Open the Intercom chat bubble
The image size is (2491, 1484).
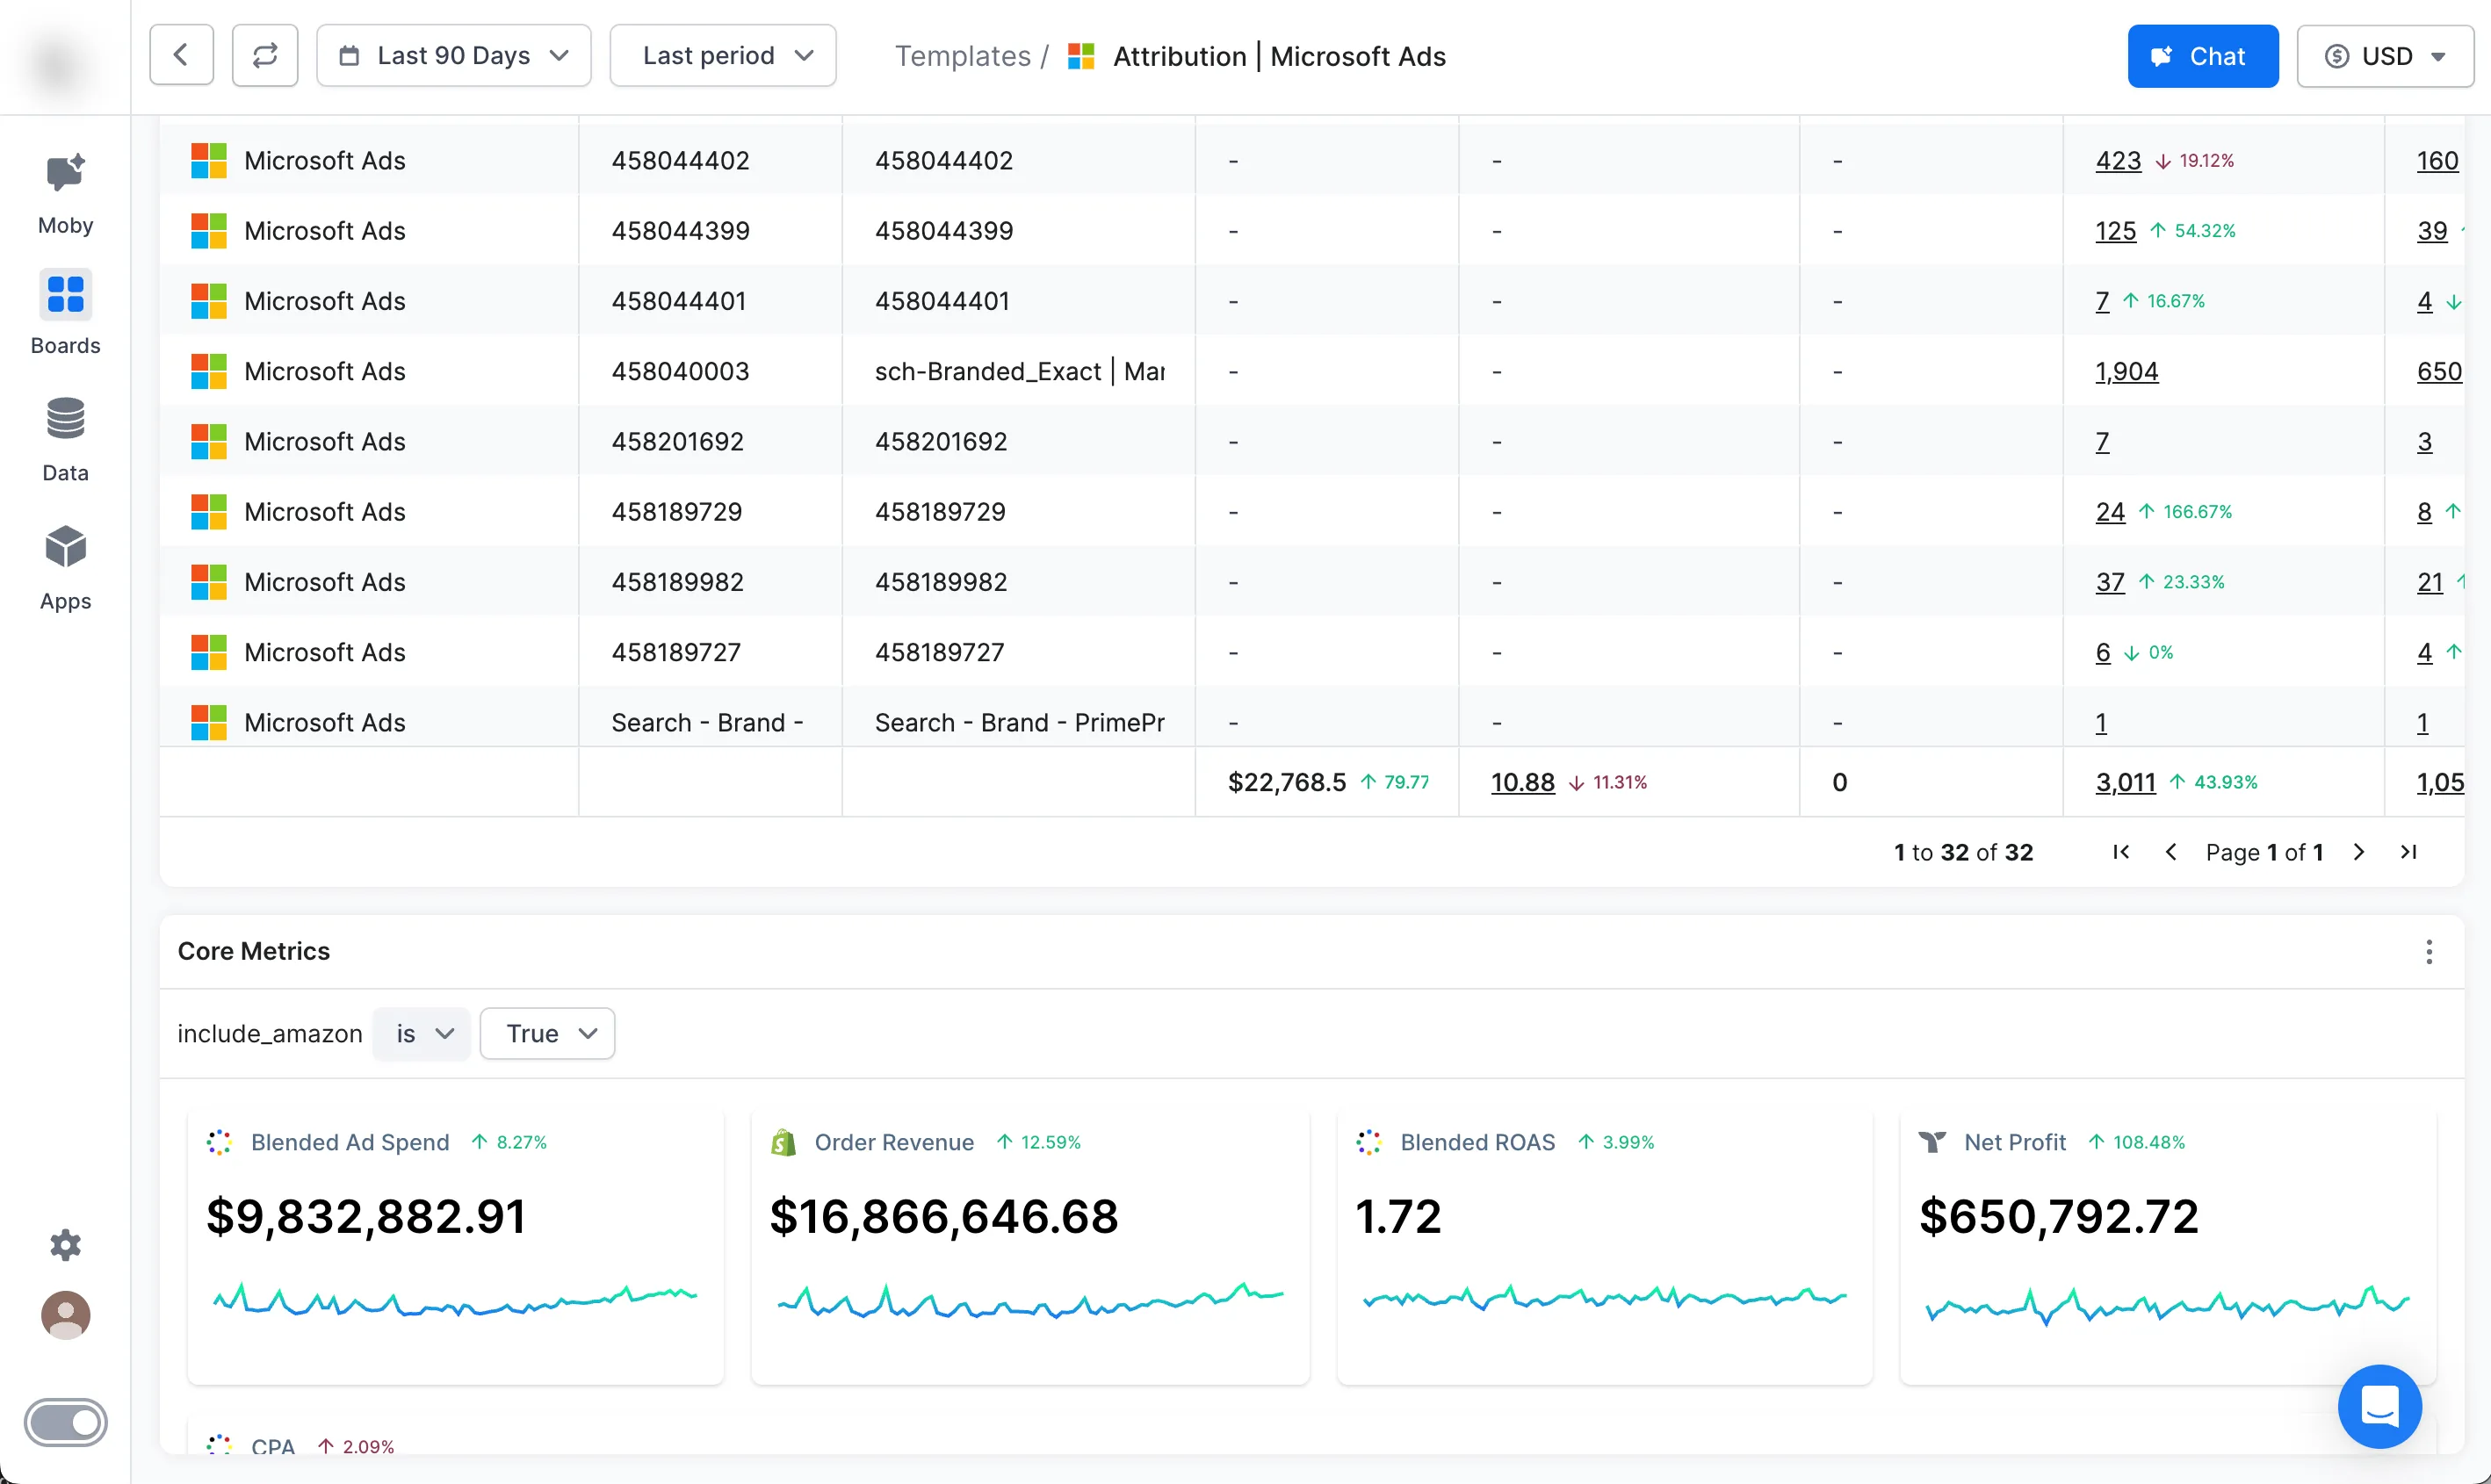tap(2379, 1406)
